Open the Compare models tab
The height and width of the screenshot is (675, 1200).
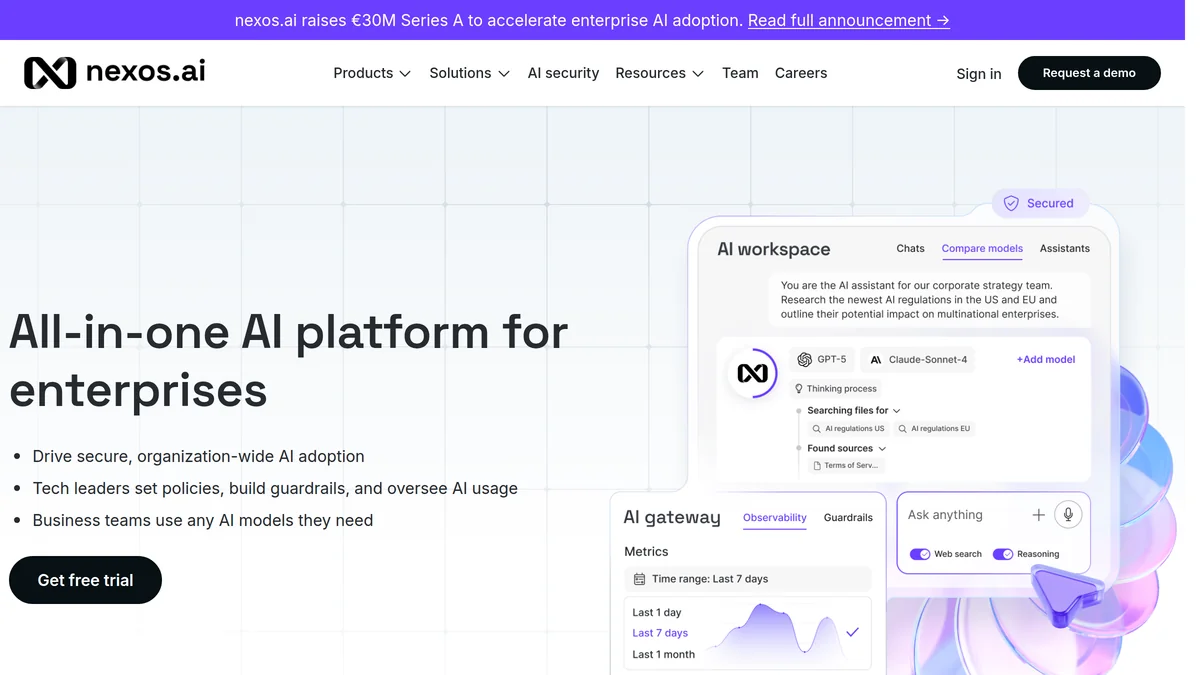coord(981,248)
